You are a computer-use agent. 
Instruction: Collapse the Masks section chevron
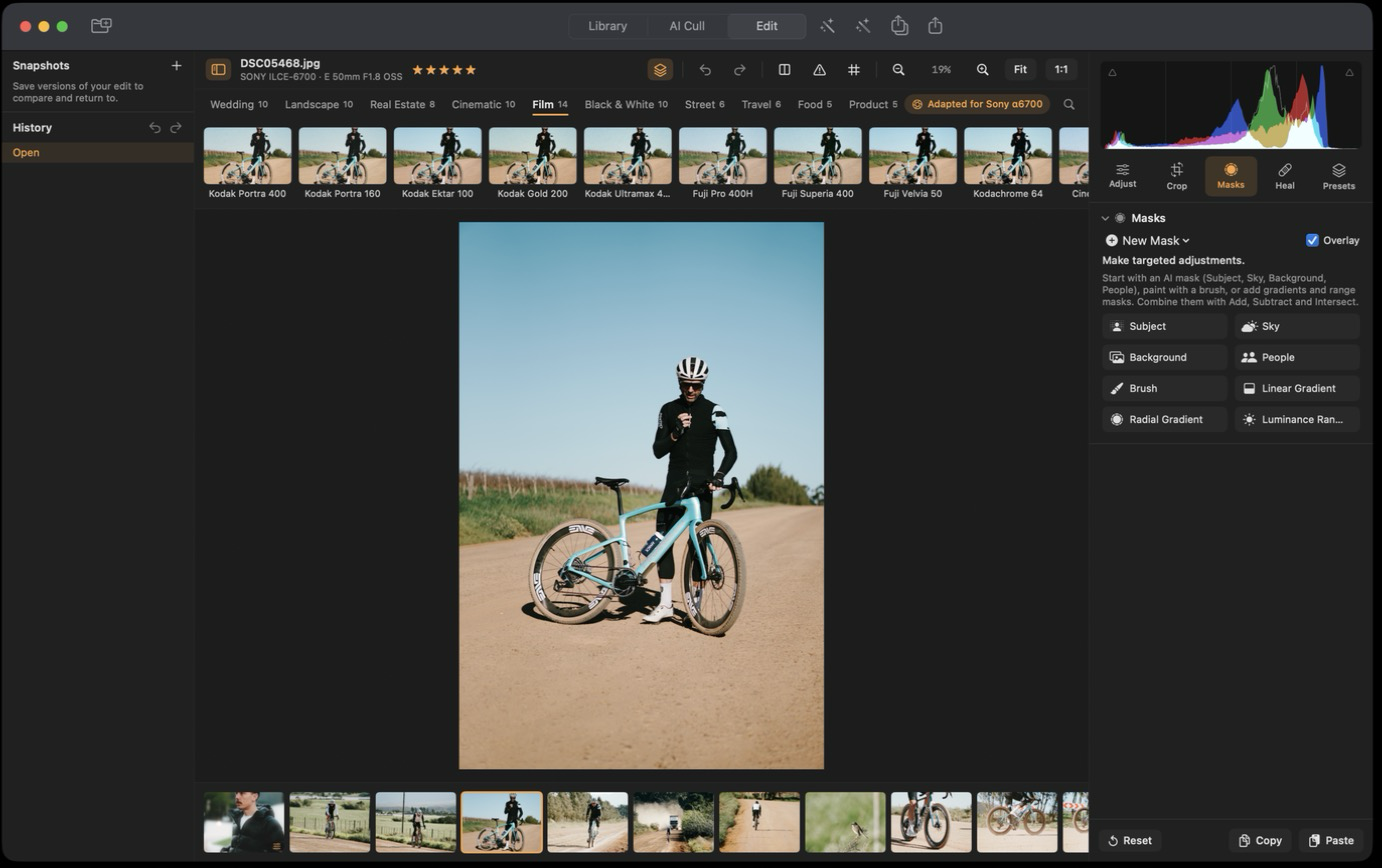(x=1106, y=218)
